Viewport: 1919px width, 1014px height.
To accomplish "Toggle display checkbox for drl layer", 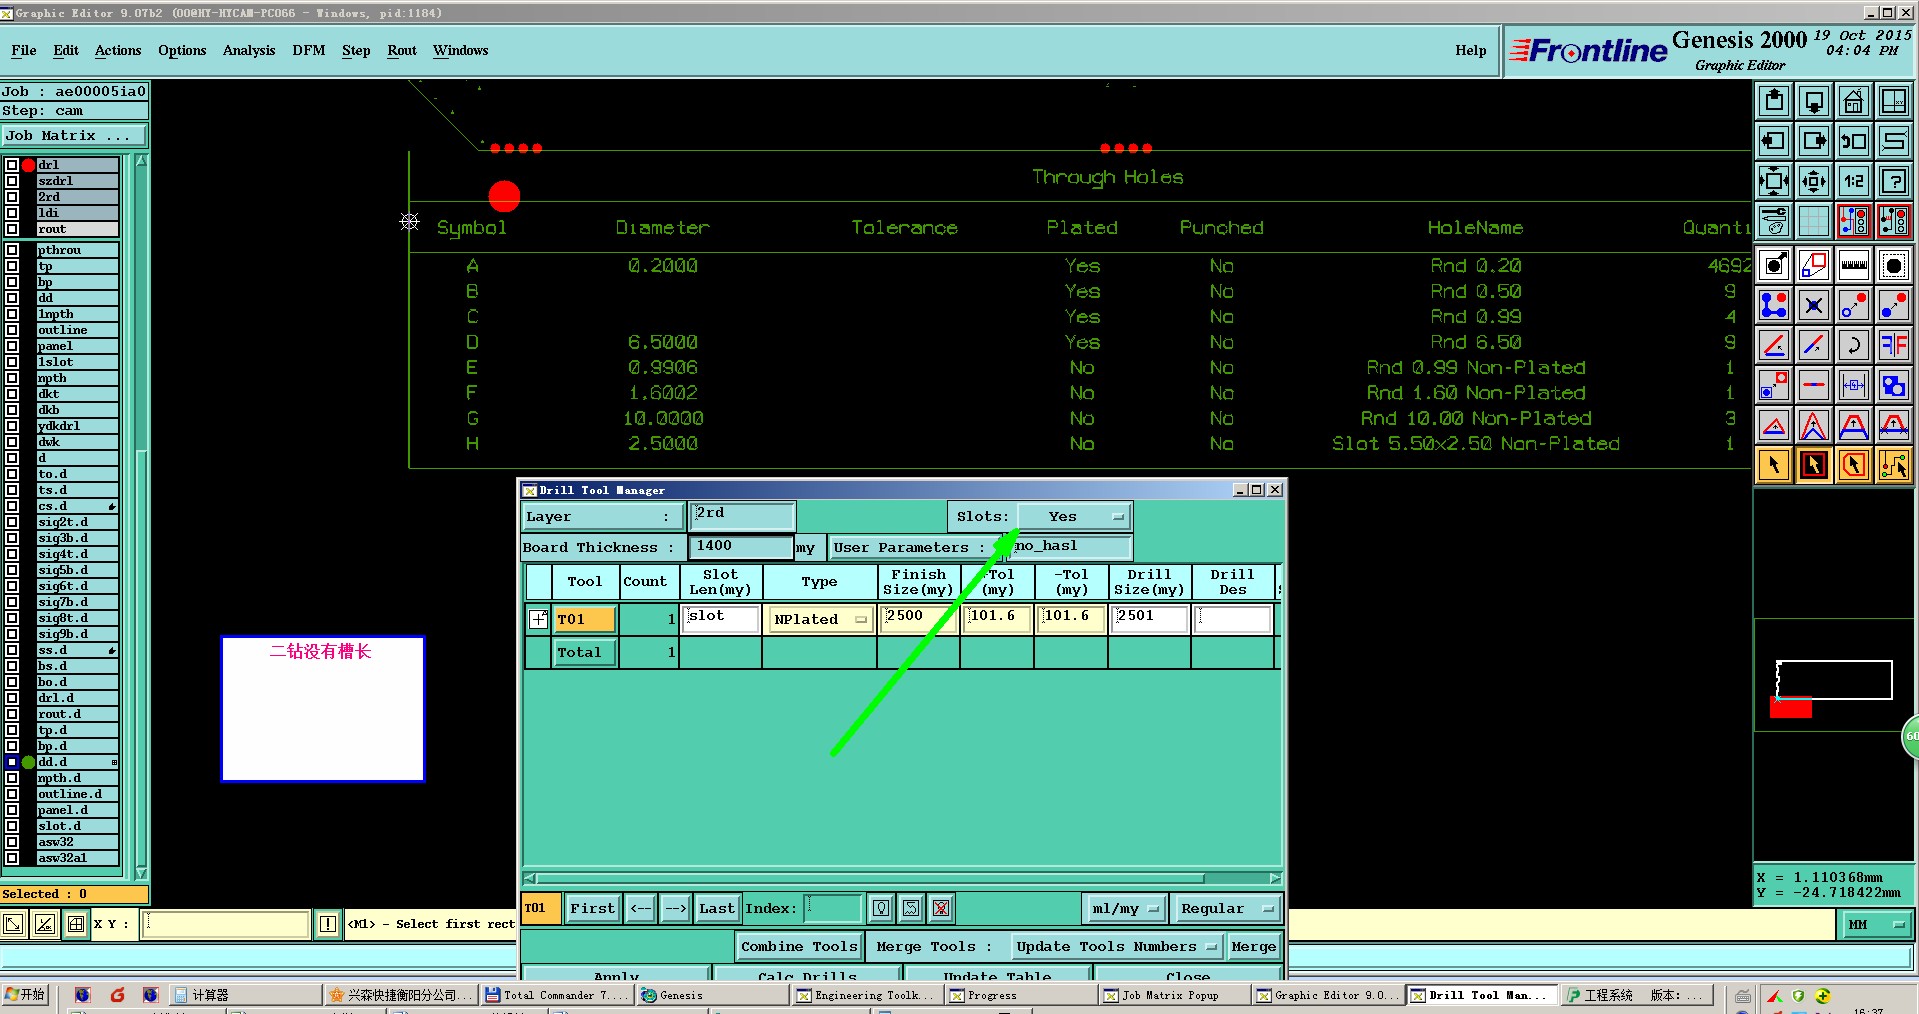I will [12, 165].
